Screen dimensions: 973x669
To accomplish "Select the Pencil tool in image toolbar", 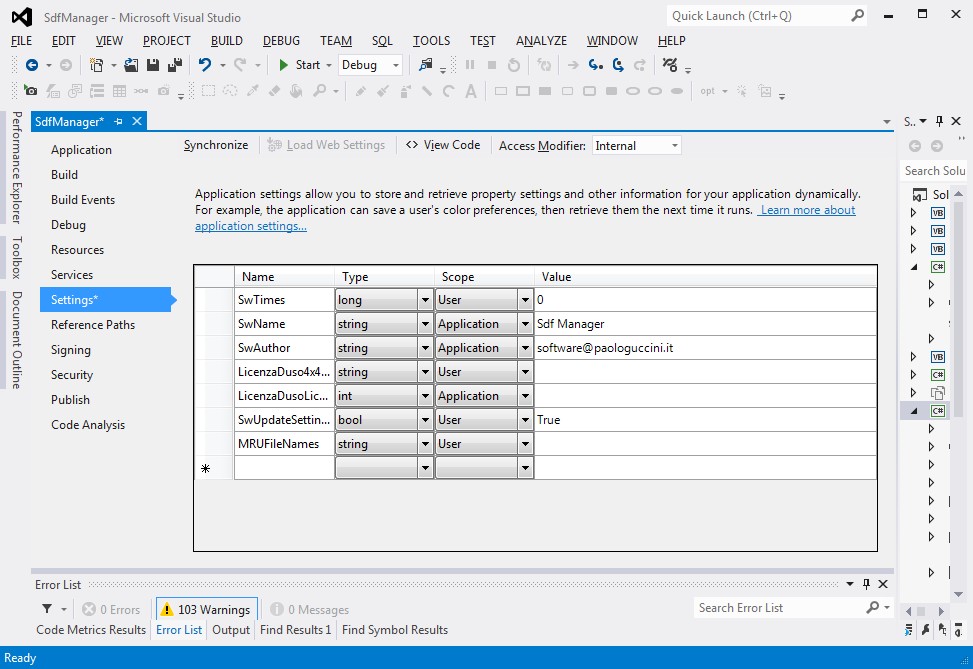I will tap(360, 91).
